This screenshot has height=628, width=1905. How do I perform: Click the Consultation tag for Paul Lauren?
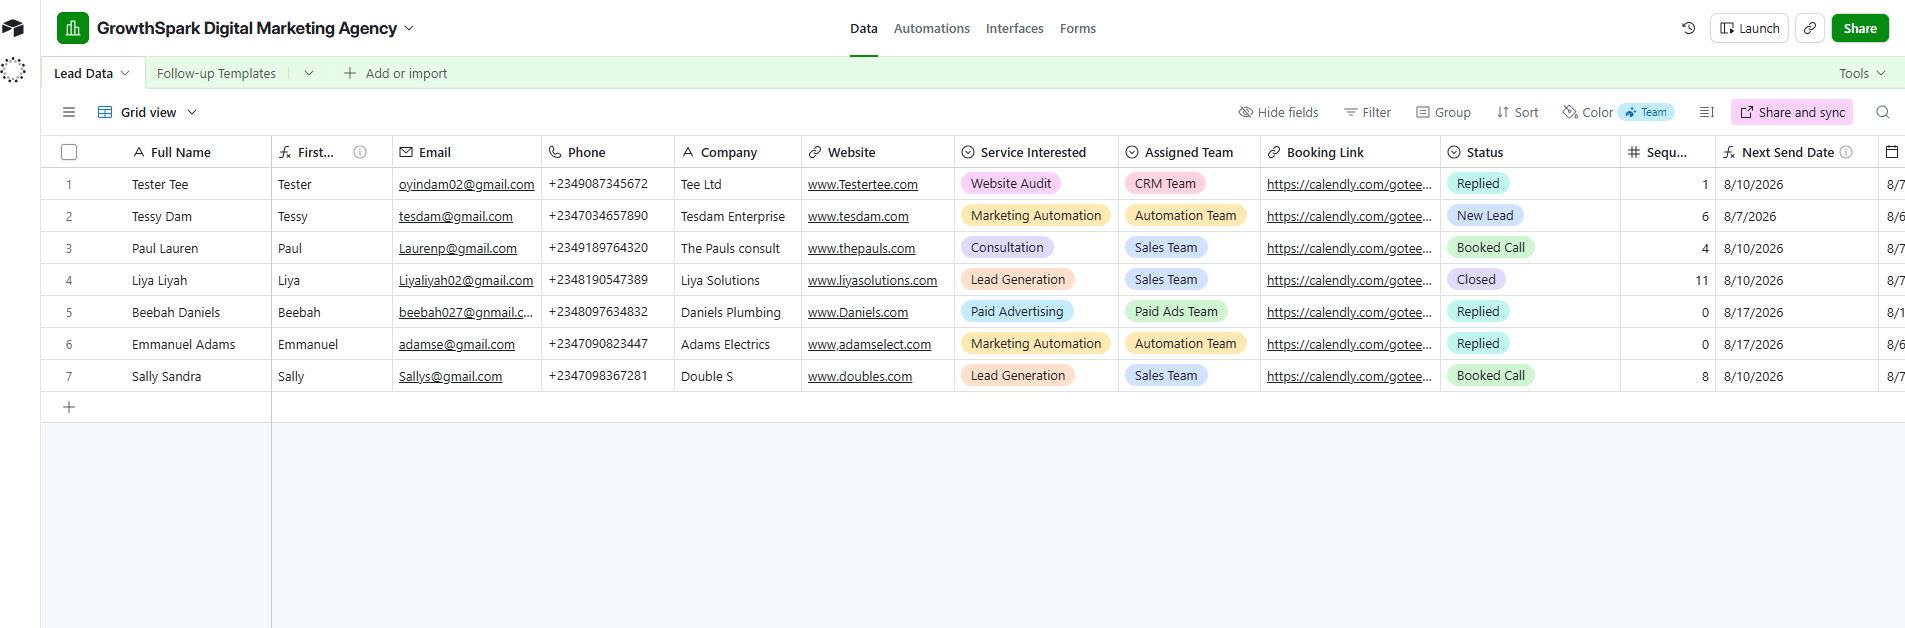coord(1007,247)
